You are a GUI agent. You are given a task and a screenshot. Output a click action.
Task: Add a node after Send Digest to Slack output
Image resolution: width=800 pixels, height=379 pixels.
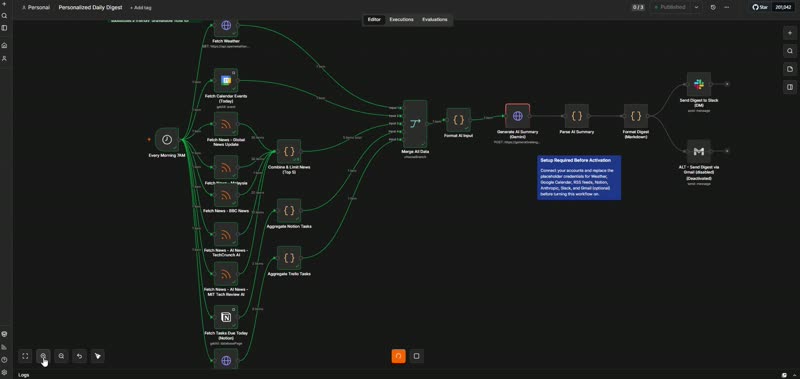tap(727, 84)
